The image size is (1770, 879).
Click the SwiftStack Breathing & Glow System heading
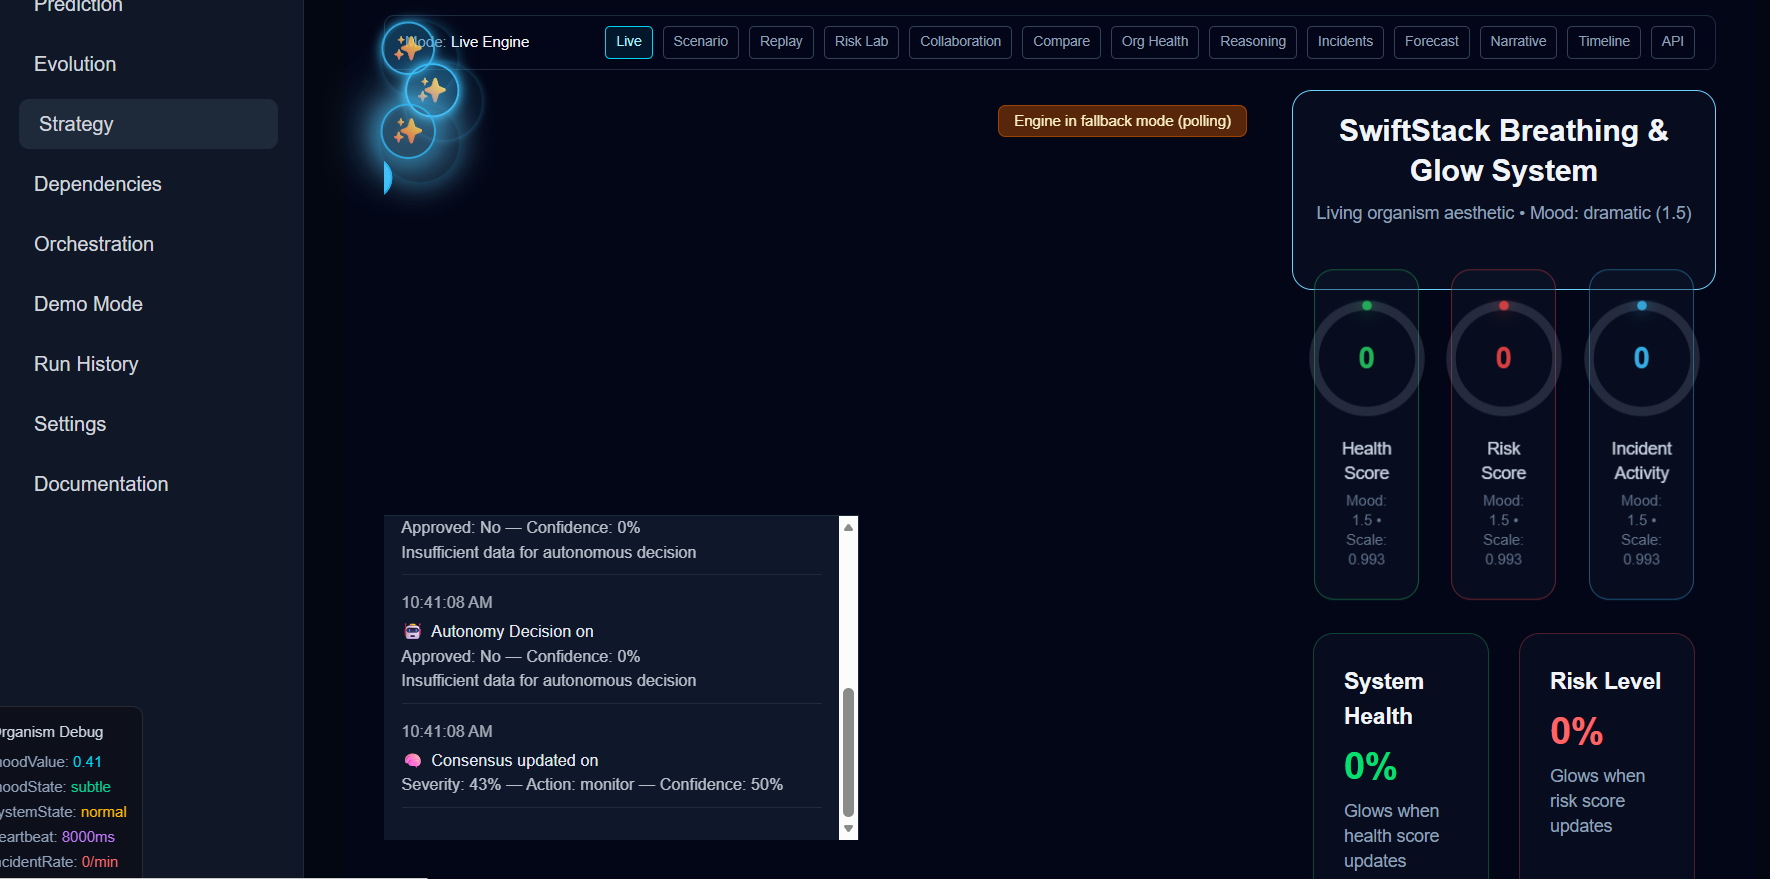click(1503, 151)
